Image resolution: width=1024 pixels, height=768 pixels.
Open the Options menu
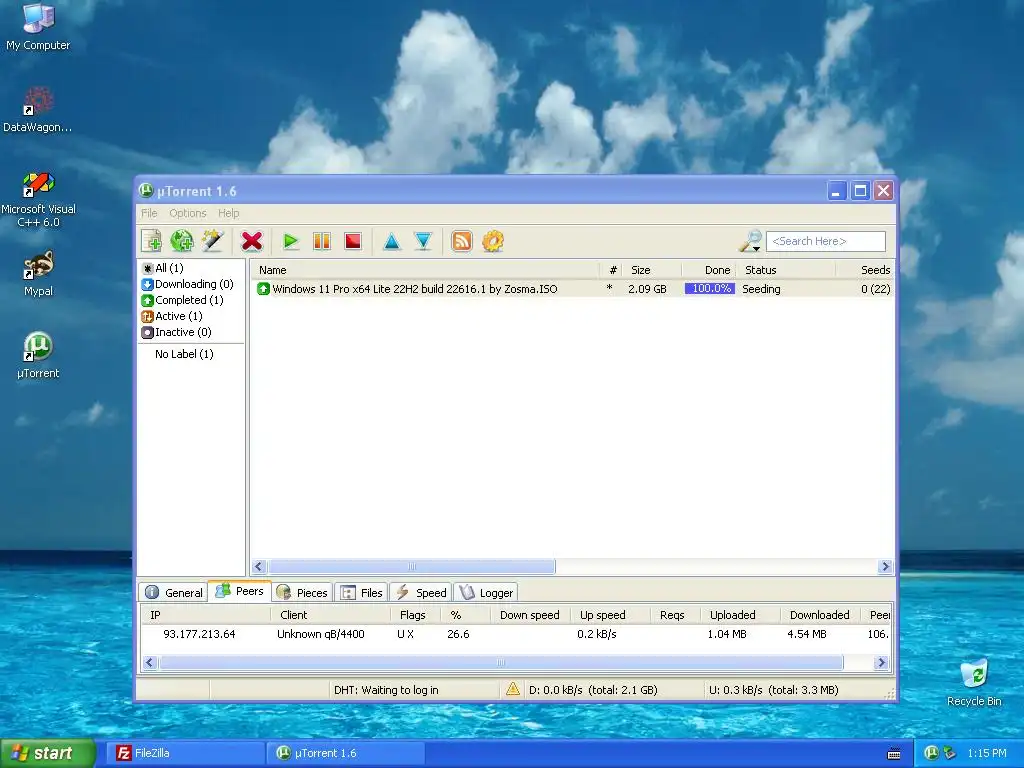click(187, 213)
